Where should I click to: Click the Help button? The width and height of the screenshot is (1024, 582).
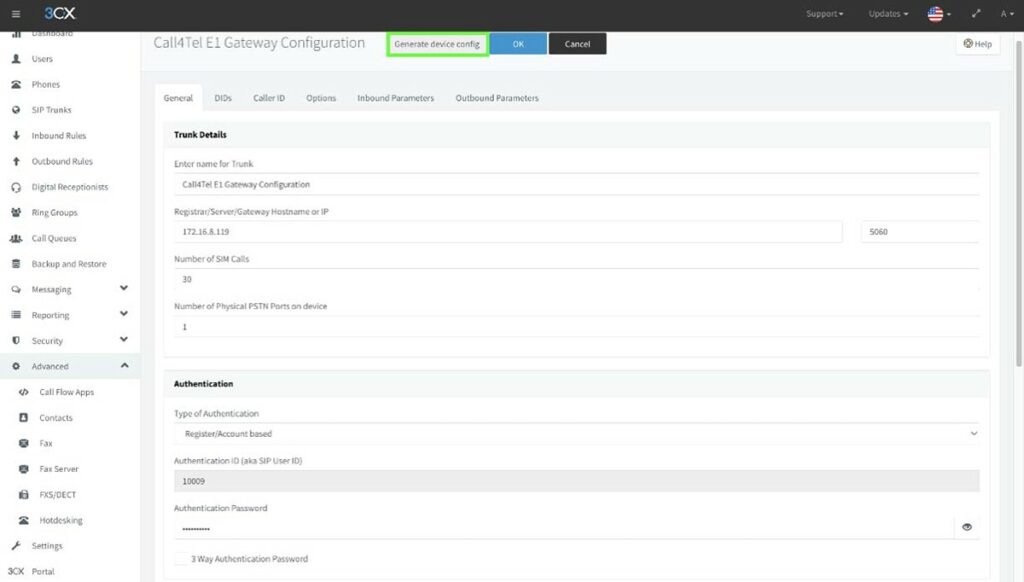(976, 44)
